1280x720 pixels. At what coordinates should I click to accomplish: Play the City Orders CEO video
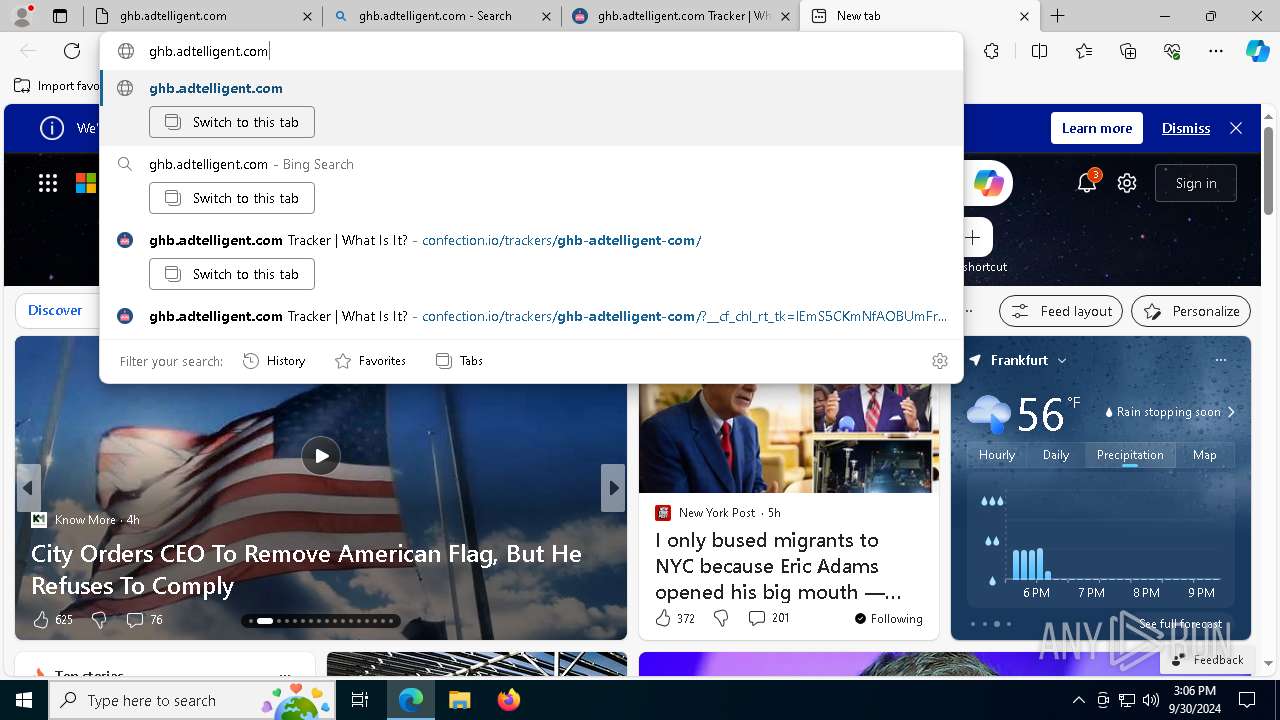(x=321, y=456)
